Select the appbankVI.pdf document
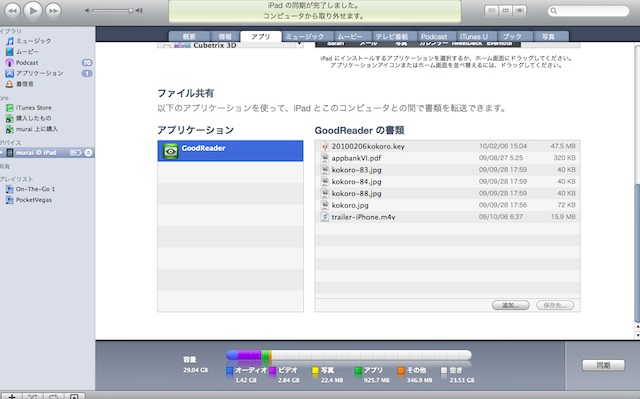The image size is (640, 399). 447,158
